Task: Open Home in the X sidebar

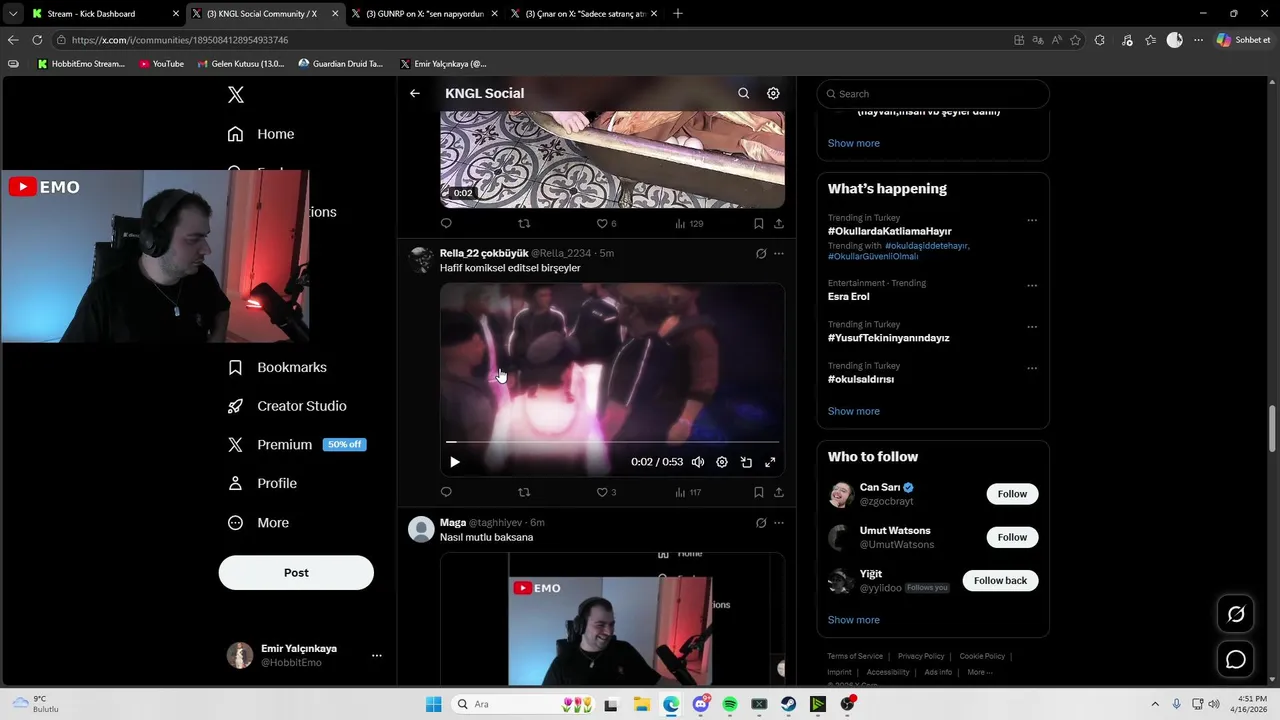Action: (261, 134)
